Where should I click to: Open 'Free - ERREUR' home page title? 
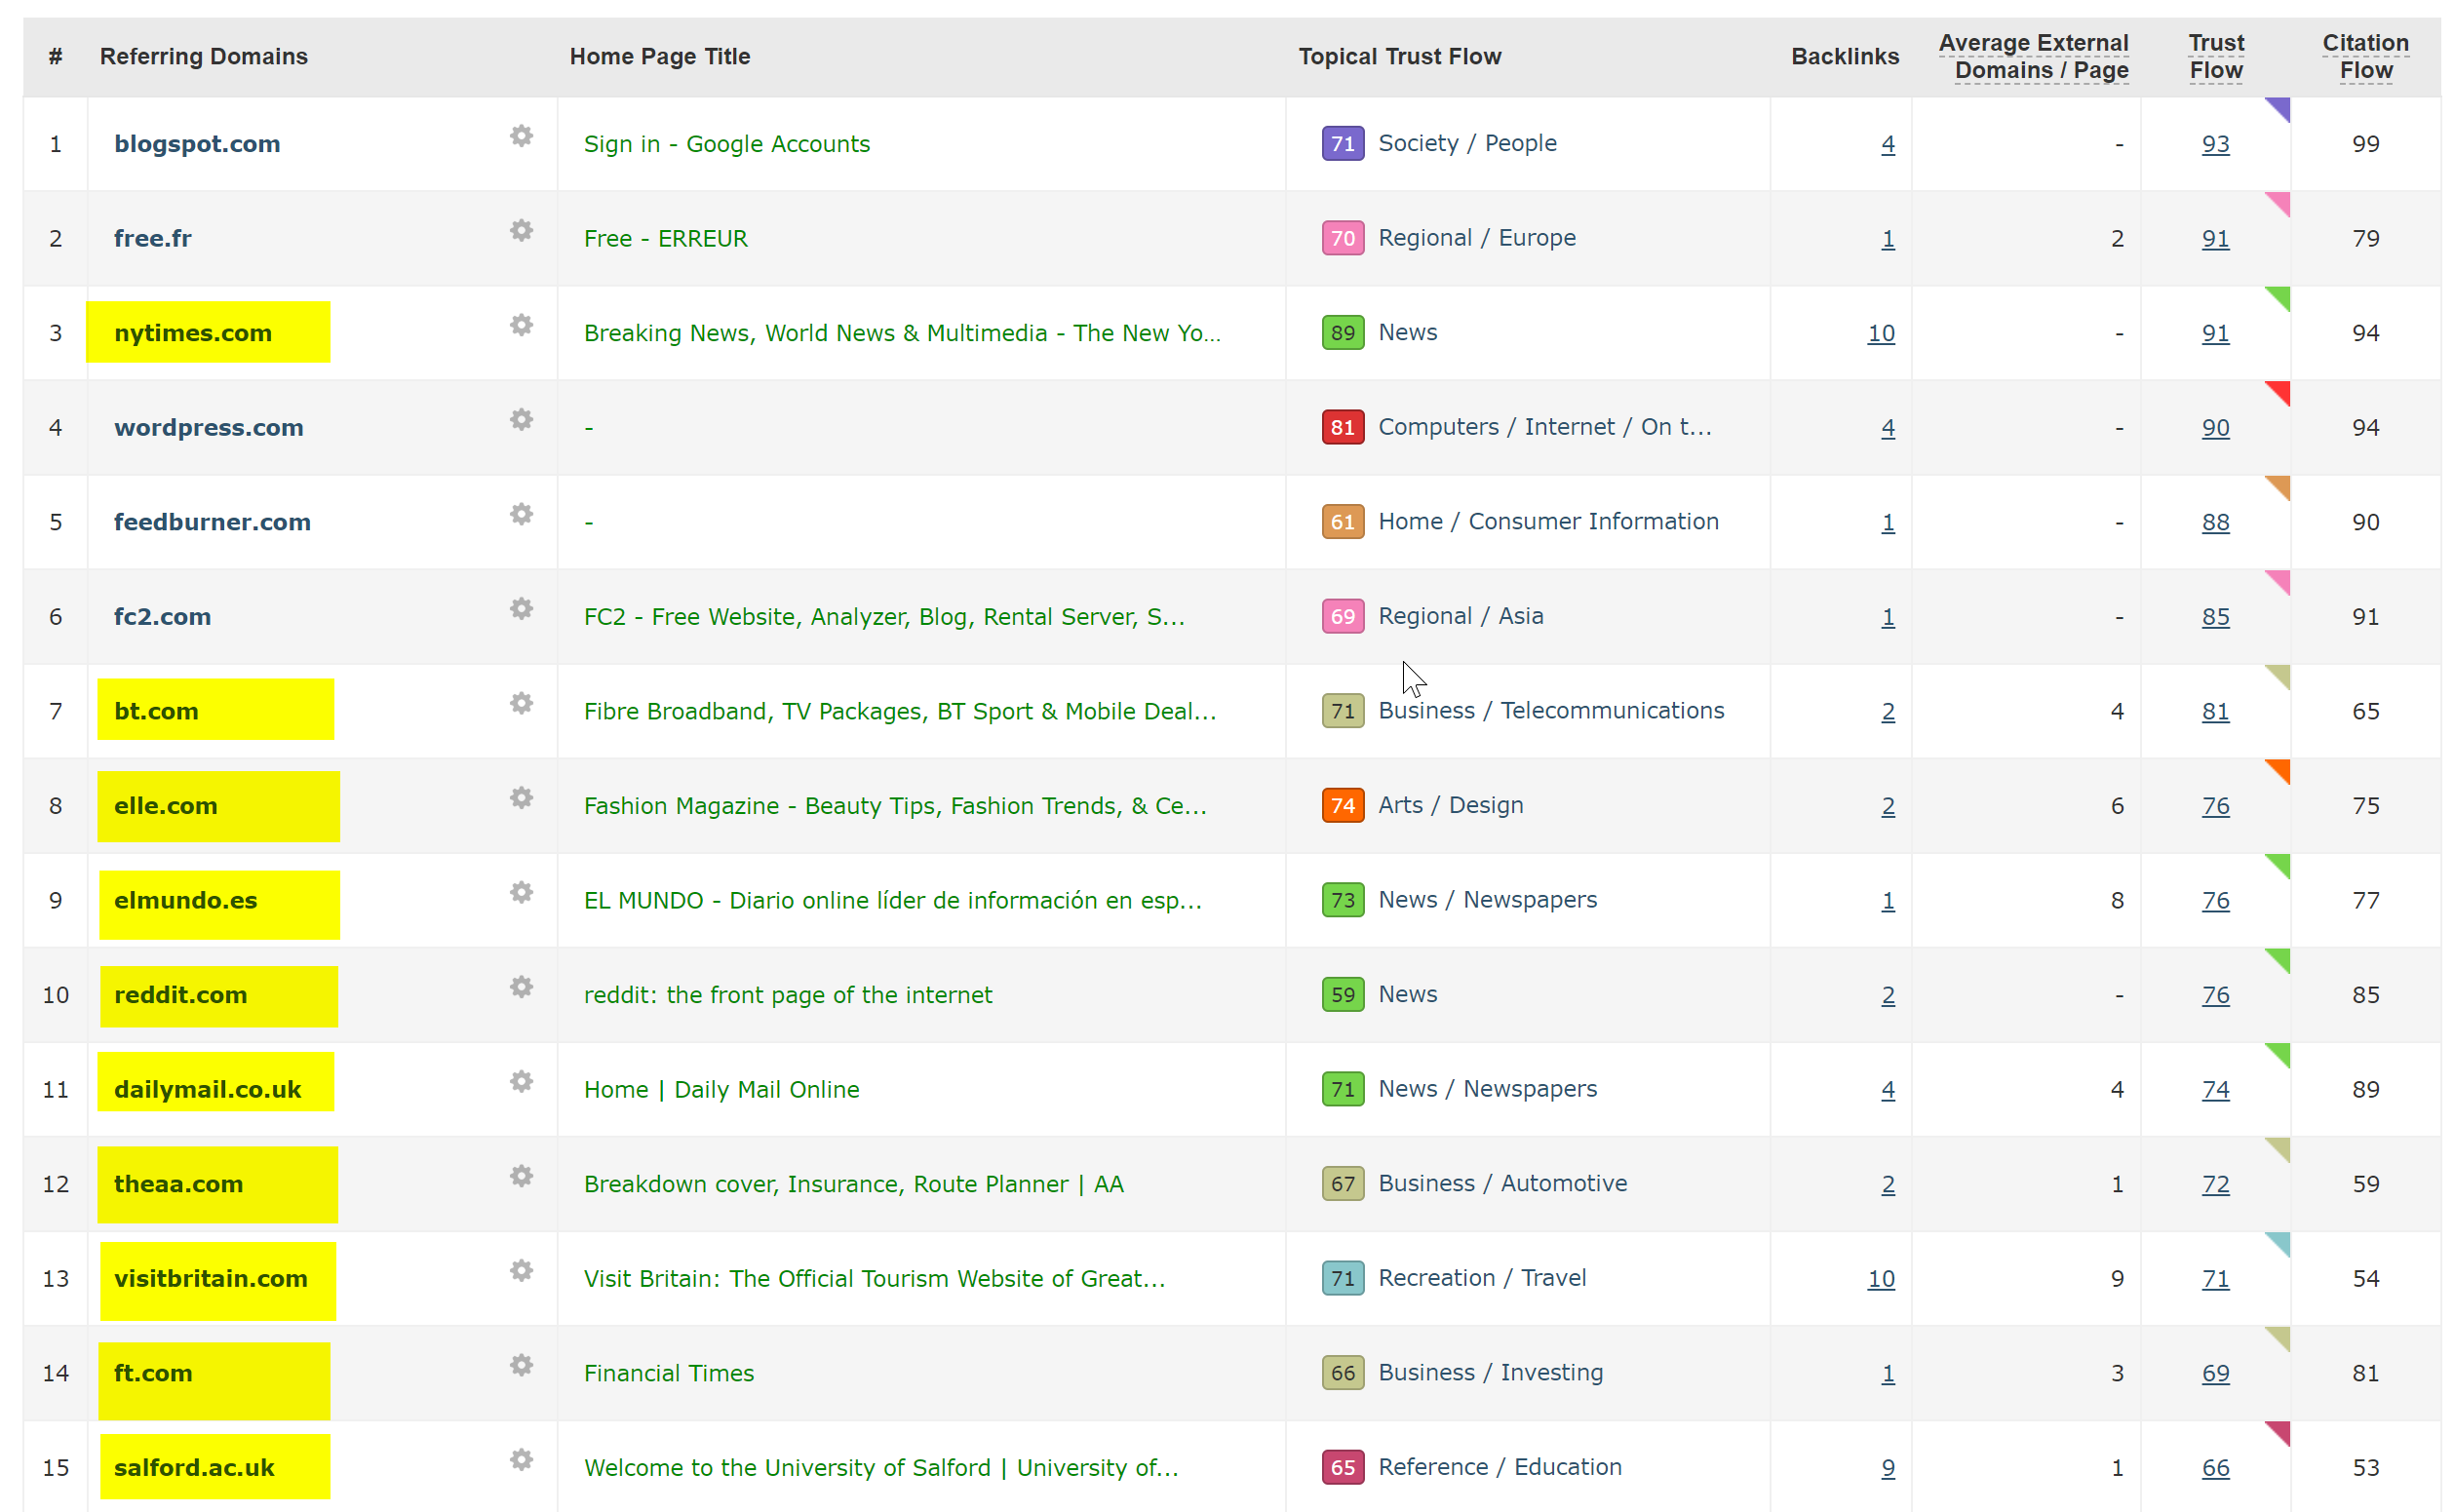[x=666, y=239]
